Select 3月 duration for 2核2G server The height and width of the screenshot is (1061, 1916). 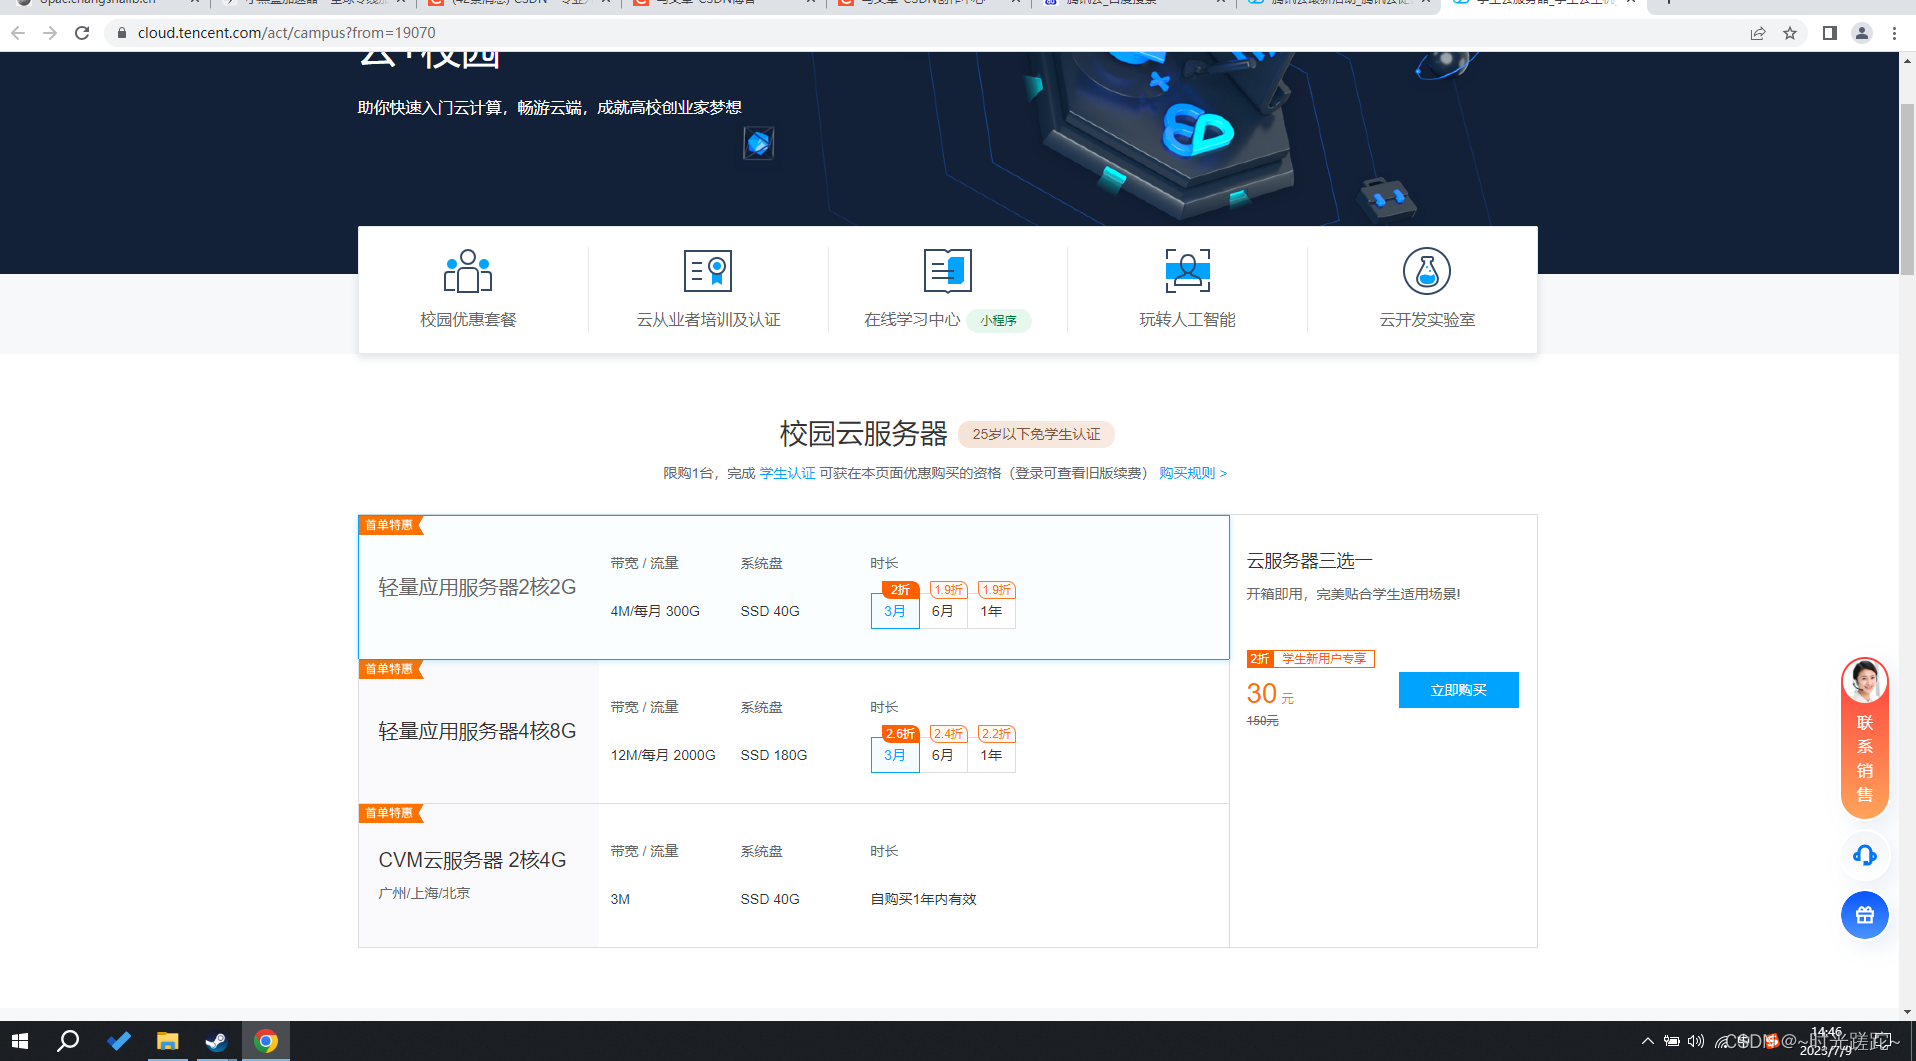(x=895, y=611)
